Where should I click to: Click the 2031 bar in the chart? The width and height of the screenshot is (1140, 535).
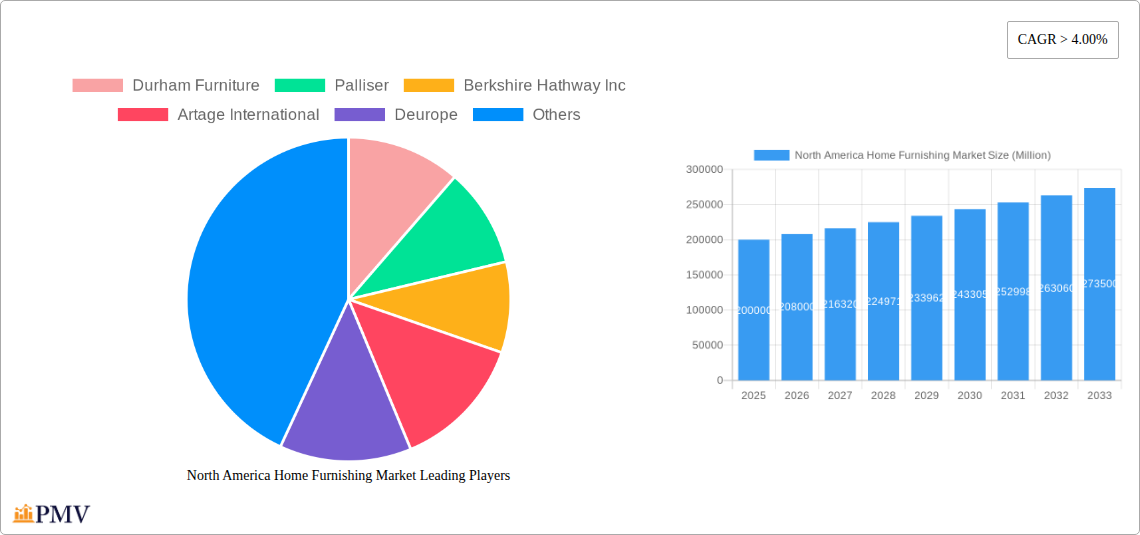point(1013,291)
